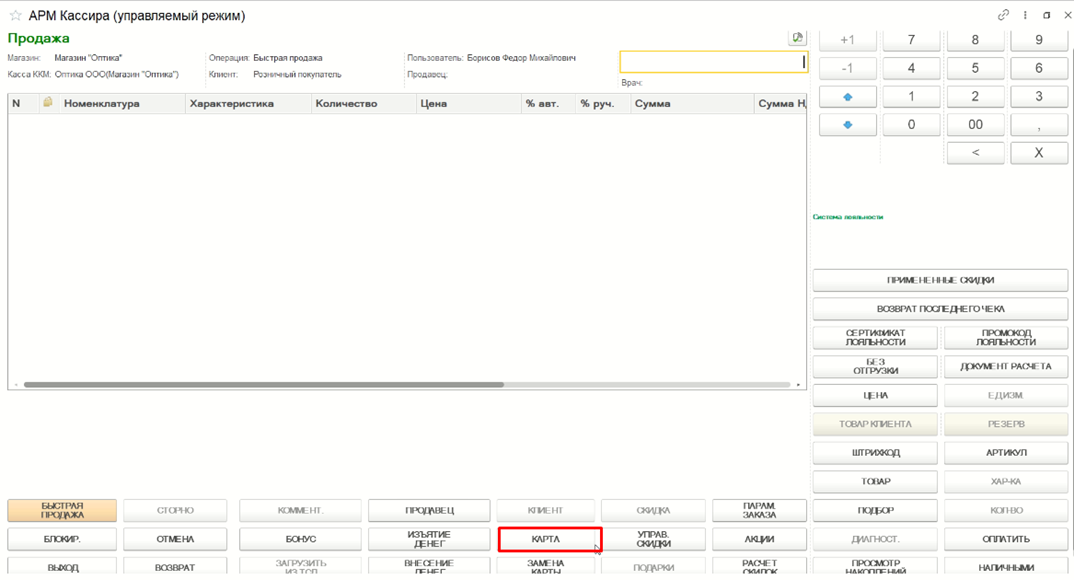The width and height of the screenshot is (1074, 580).
Task: Click the horizontal scrollbar under the table
Action: (264, 385)
